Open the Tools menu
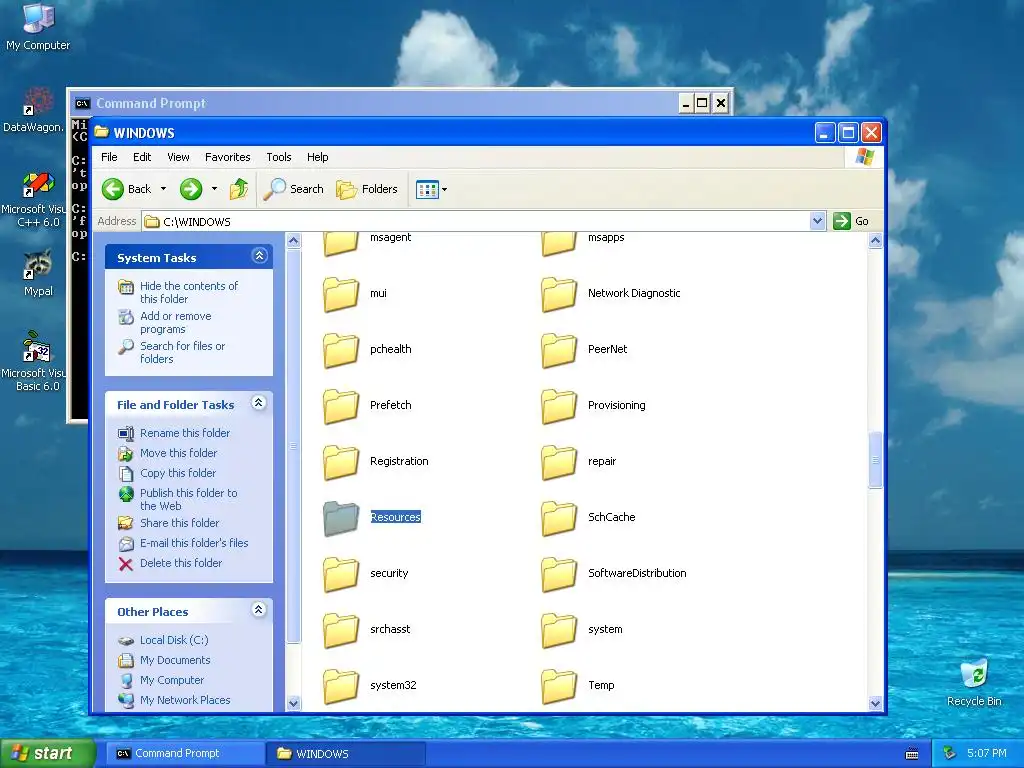The height and width of the screenshot is (768, 1024). point(279,157)
